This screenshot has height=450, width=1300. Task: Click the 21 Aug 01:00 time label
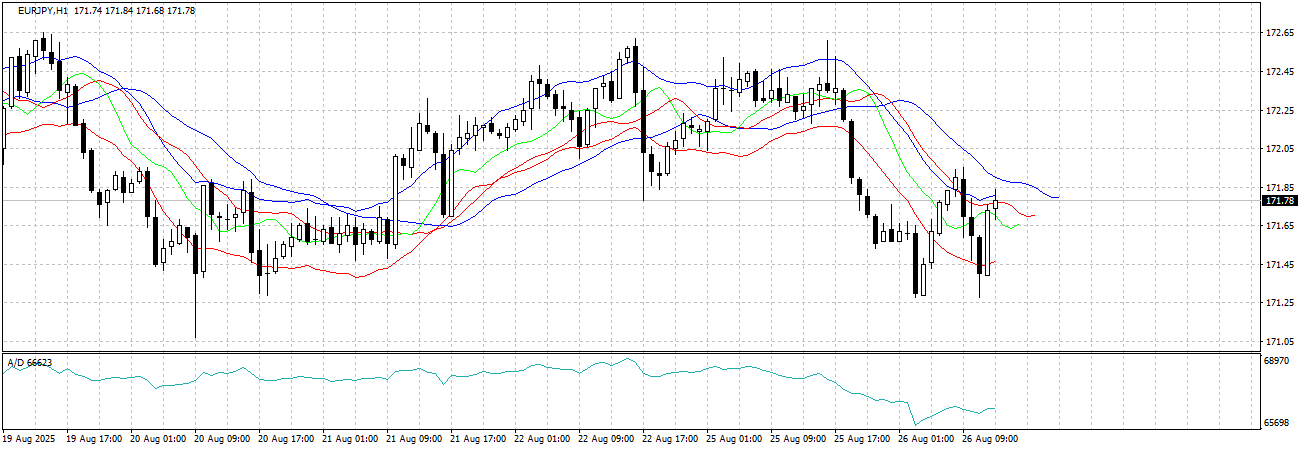[x=351, y=439]
